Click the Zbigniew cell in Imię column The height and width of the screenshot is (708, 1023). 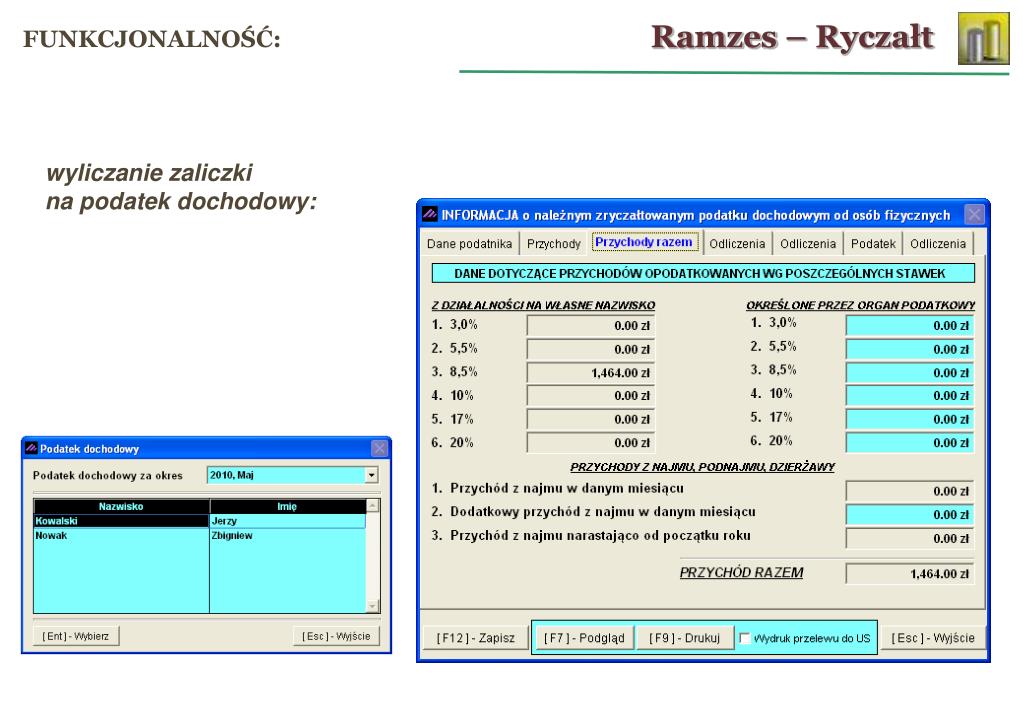[287, 535]
